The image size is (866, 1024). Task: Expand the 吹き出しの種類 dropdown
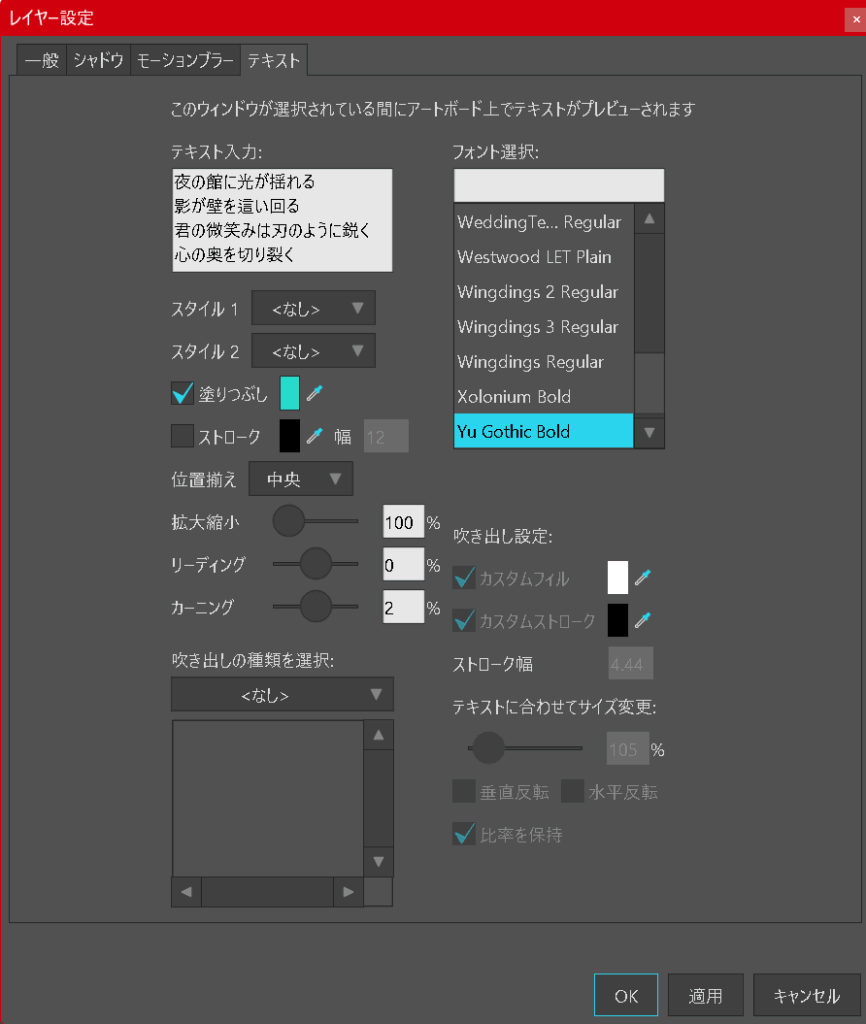point(282,694)
